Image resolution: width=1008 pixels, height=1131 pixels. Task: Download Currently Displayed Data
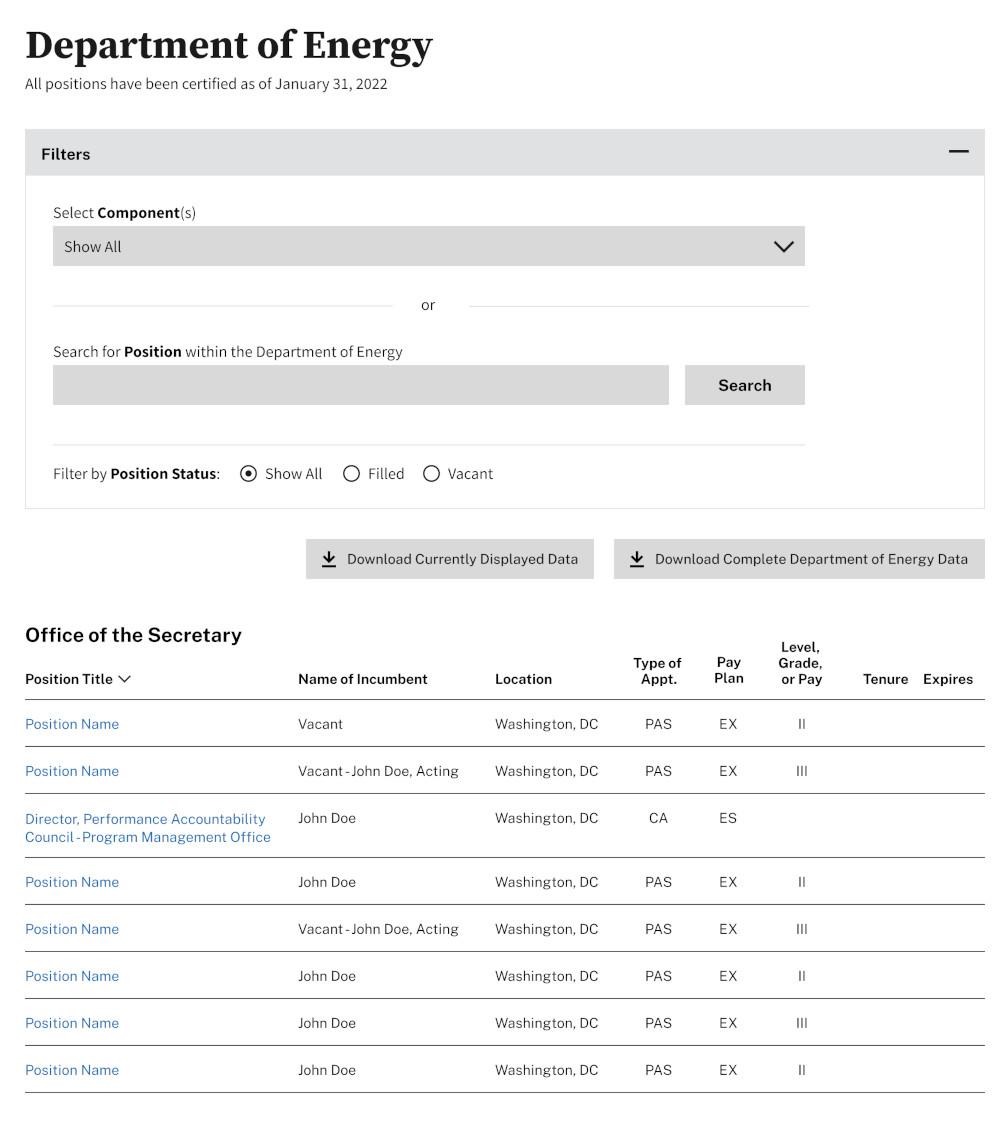(x=450, y=559)
